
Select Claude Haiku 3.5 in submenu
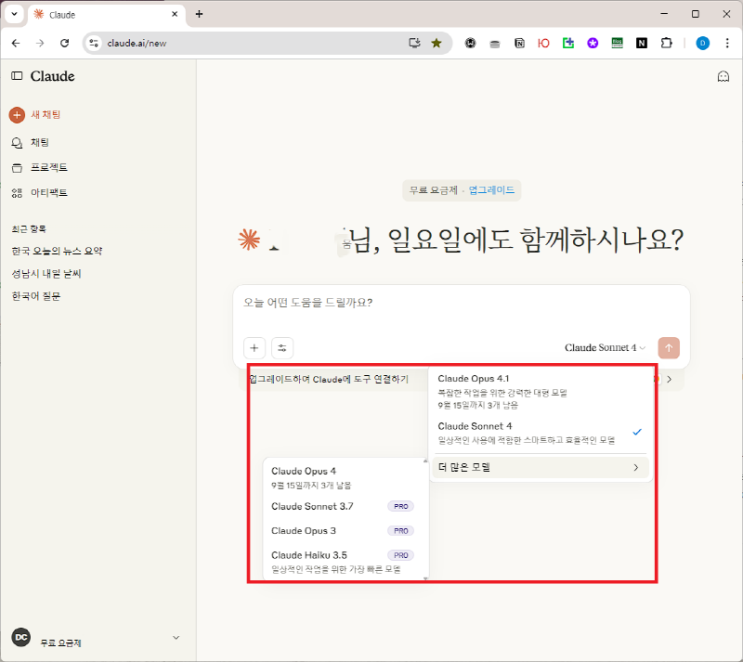click(x=345, y=562)
